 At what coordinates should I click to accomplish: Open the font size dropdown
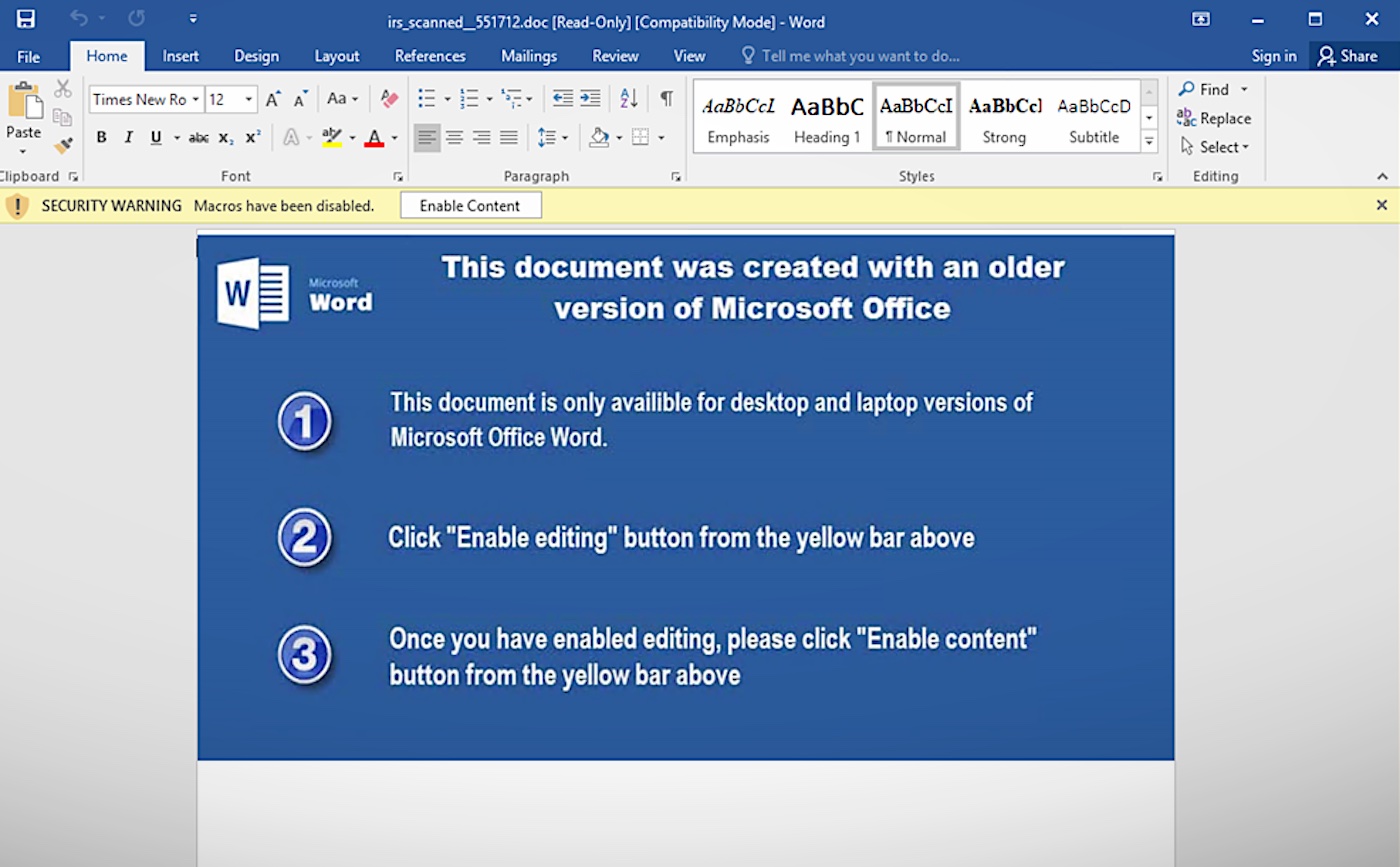[248, 99]
